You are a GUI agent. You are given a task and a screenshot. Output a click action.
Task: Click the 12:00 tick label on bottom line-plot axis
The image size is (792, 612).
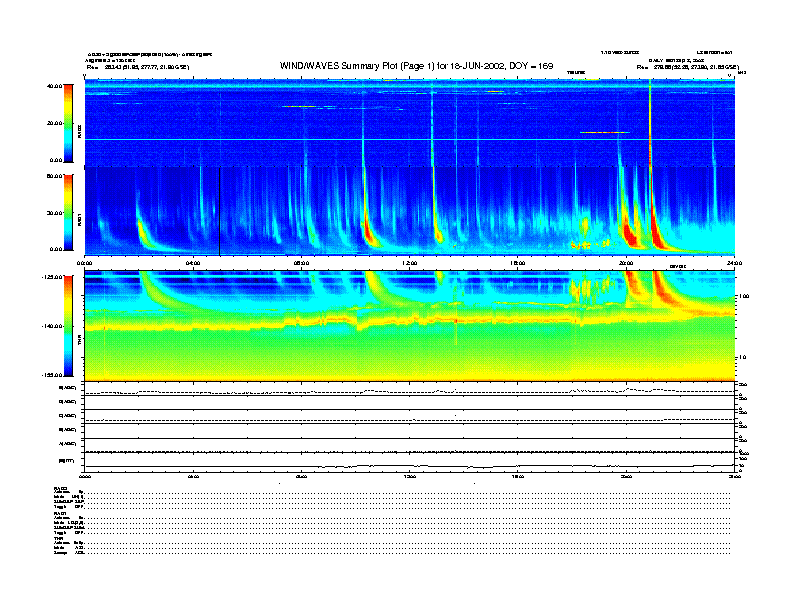[410, 476]
